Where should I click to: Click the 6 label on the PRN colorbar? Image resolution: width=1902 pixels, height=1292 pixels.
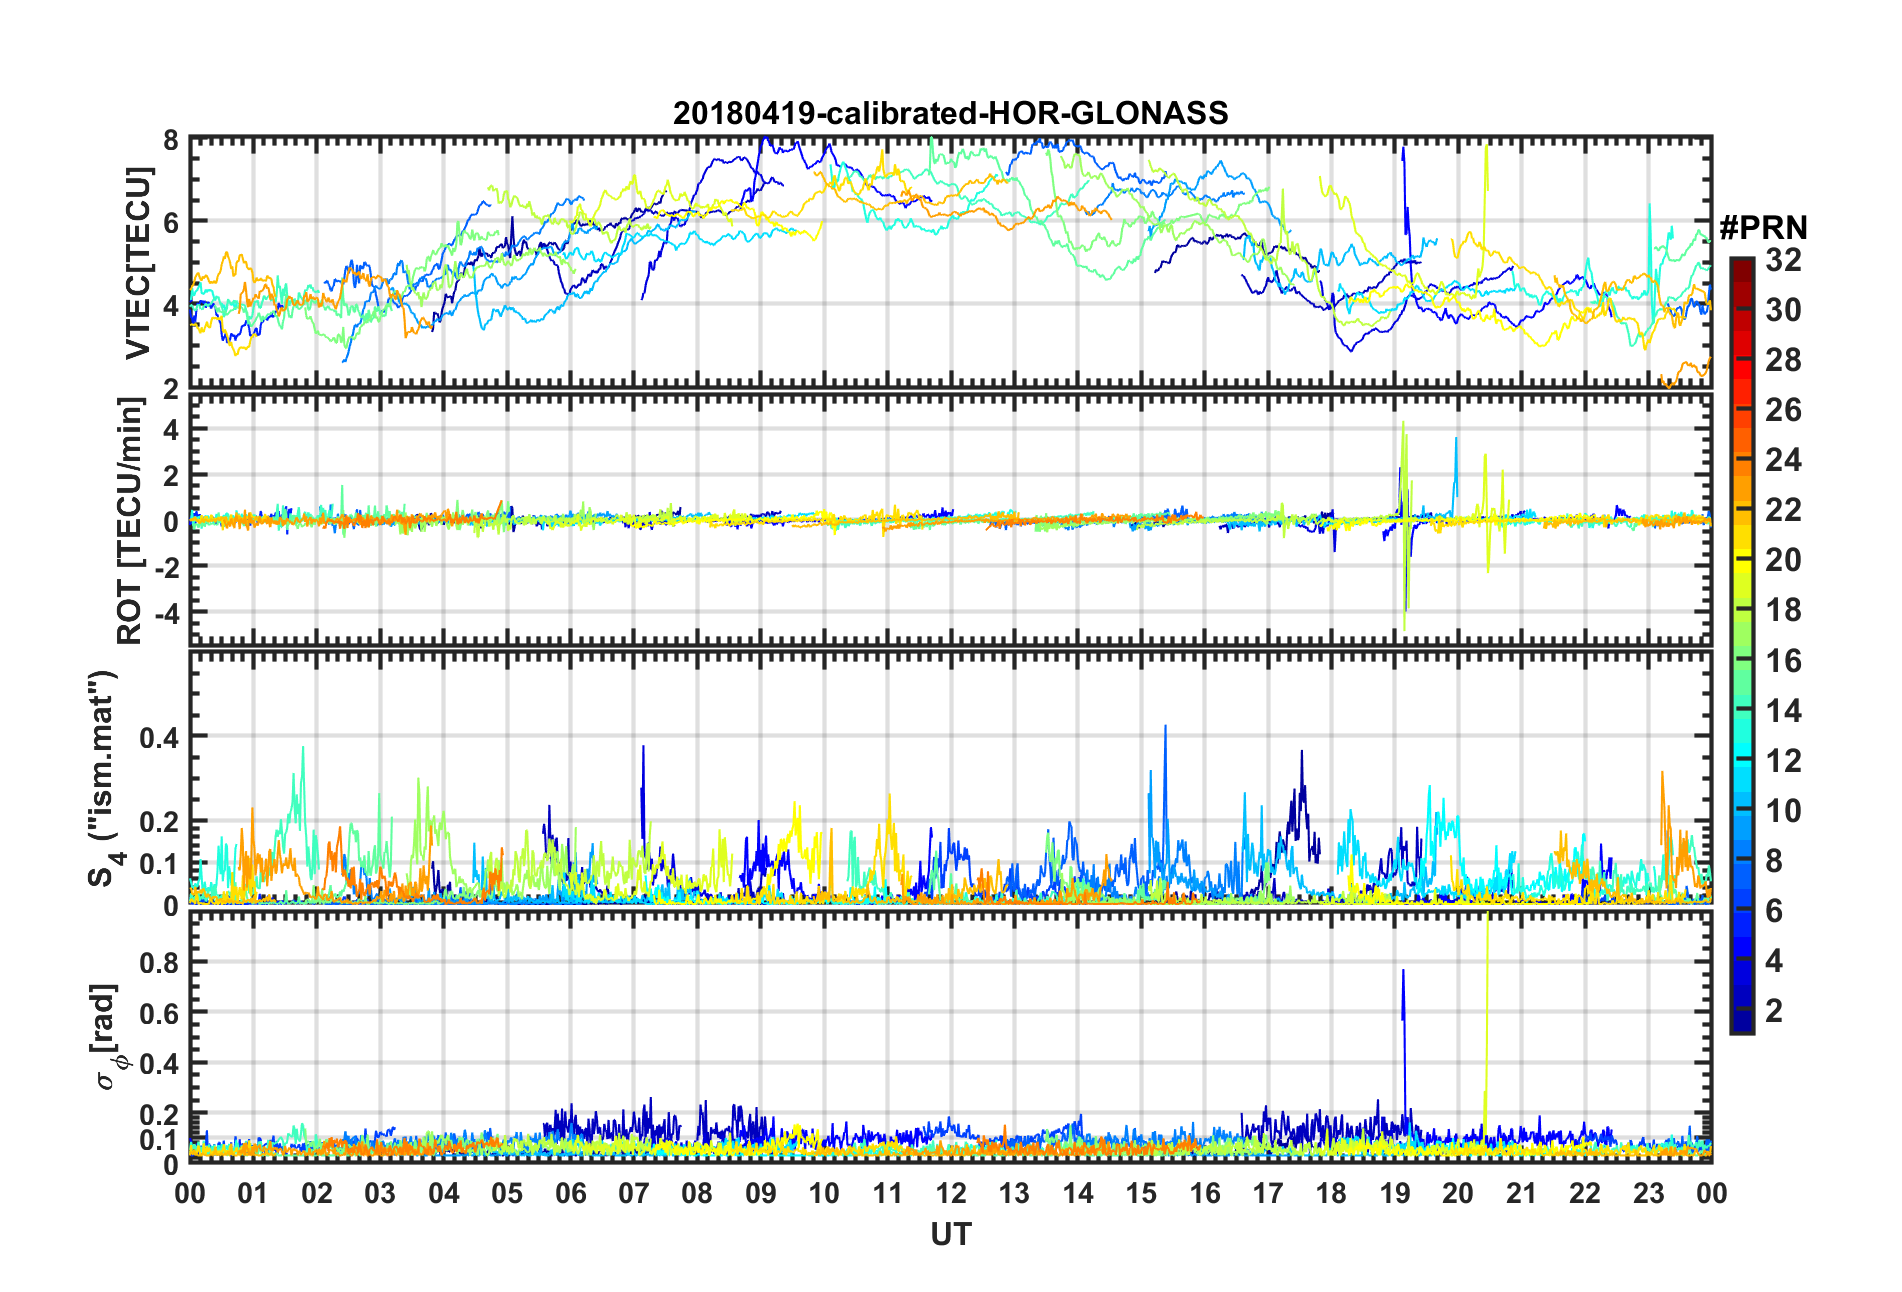1774,911
